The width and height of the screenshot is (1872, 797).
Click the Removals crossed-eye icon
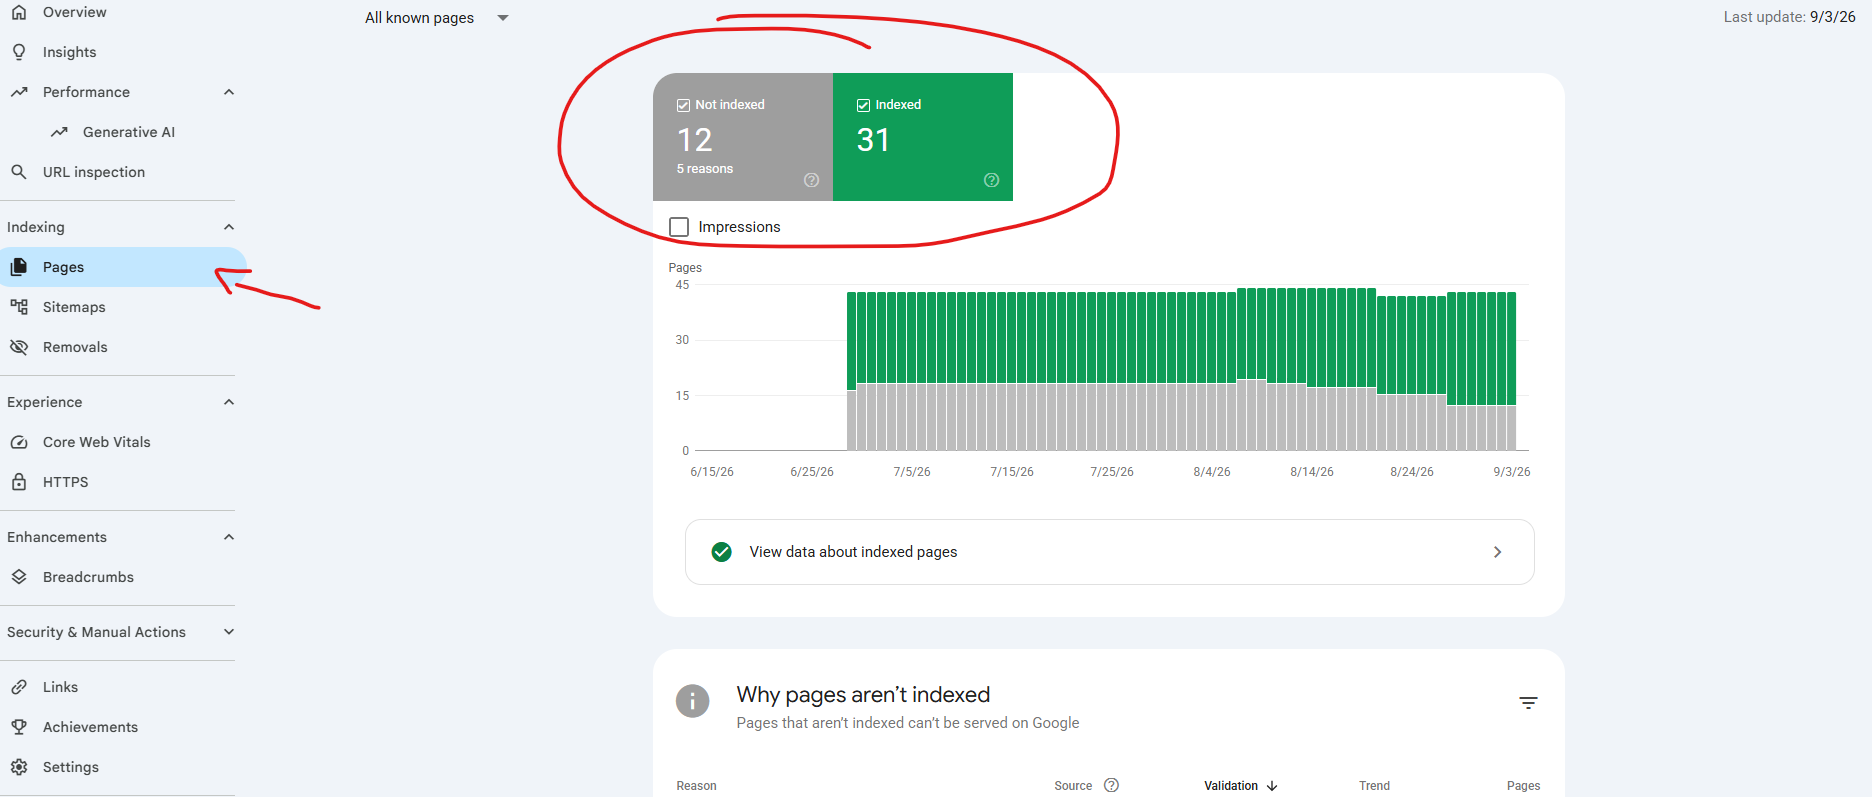[19, 347]
